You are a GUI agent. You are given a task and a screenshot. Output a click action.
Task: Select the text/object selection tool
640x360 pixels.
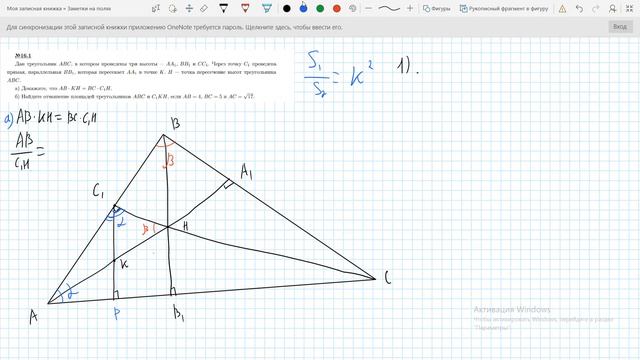156,8
